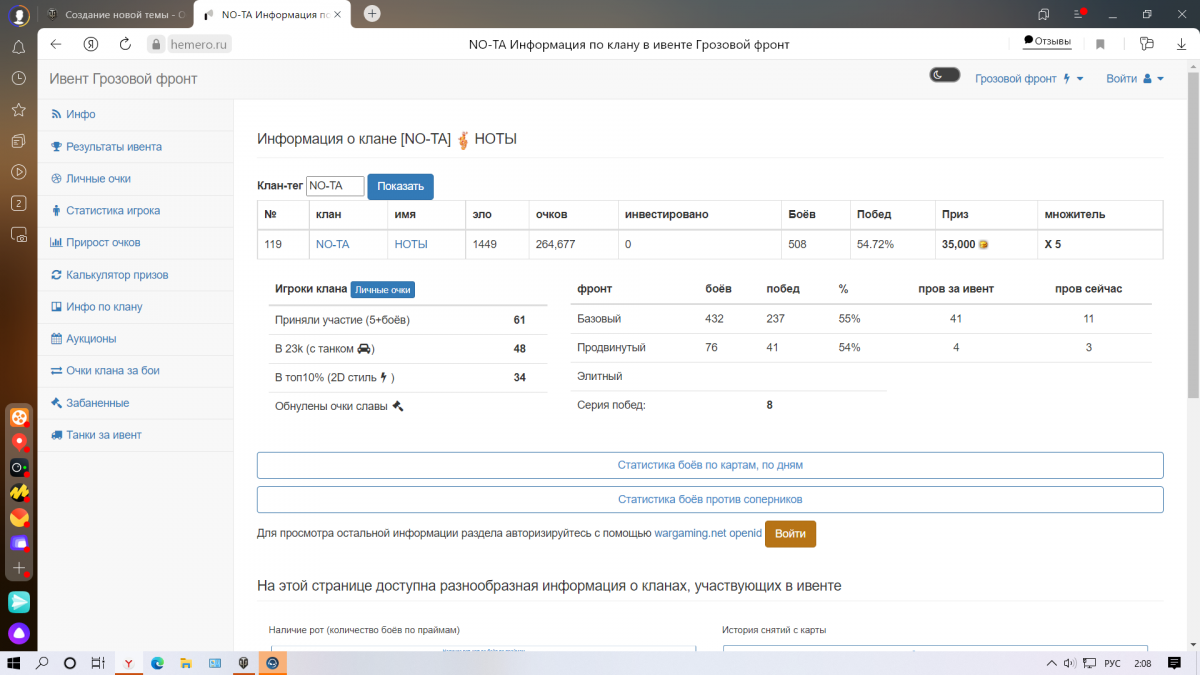Open a new tab with plus button
This screenshot has height=675, width=1200.
(x=372, y=13)
